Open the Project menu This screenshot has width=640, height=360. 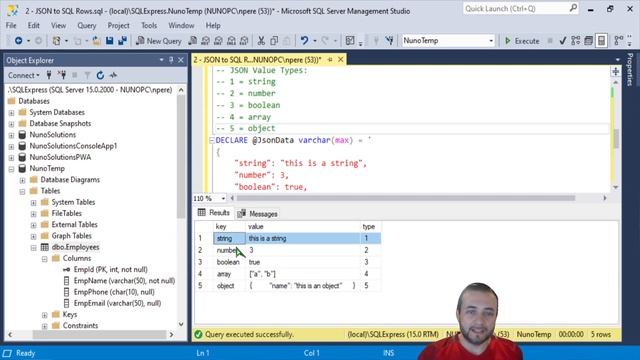click(x=118, y=25)
